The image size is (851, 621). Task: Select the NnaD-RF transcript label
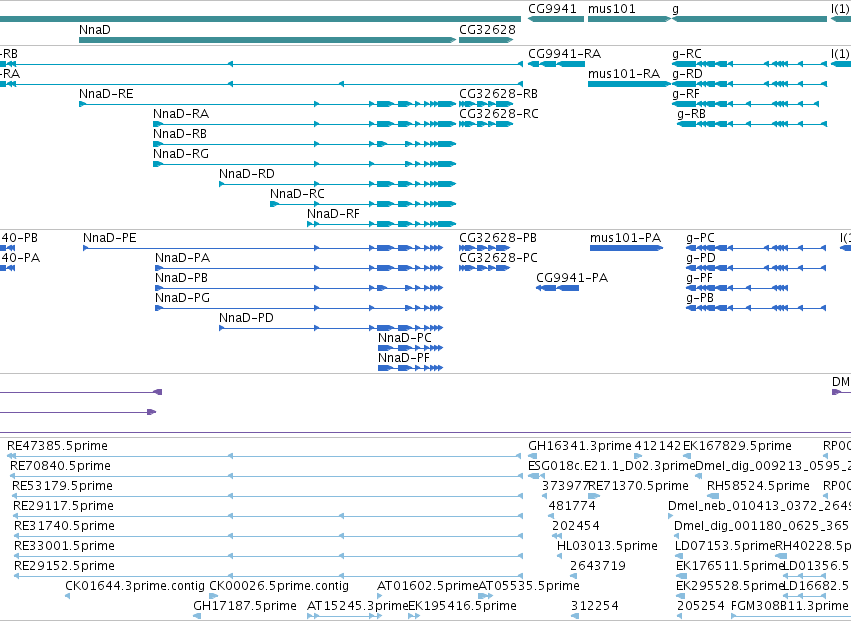click(x=333, y=214)
